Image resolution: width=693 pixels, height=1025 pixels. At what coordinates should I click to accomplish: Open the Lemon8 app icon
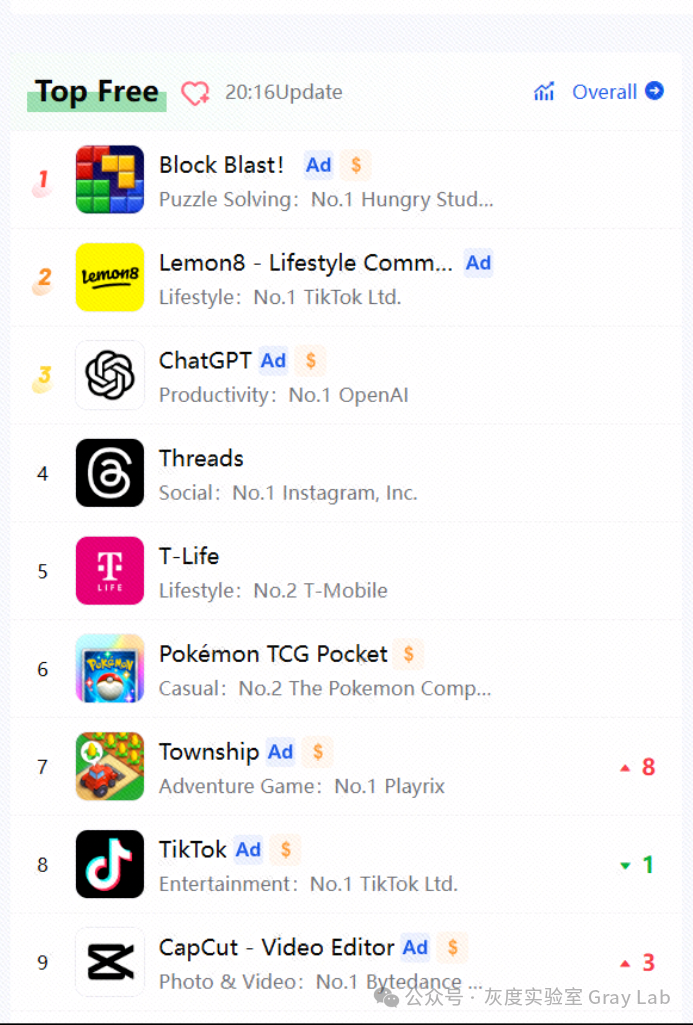coord(110,278)
